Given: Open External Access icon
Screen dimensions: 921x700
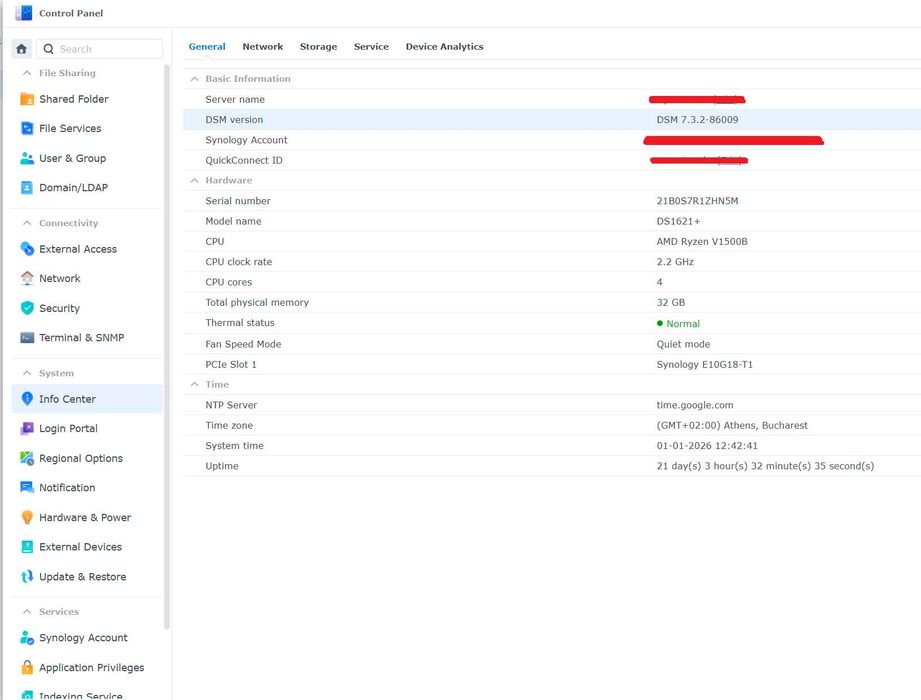Looking at the screenshot, I should click(x=27, y=249).
